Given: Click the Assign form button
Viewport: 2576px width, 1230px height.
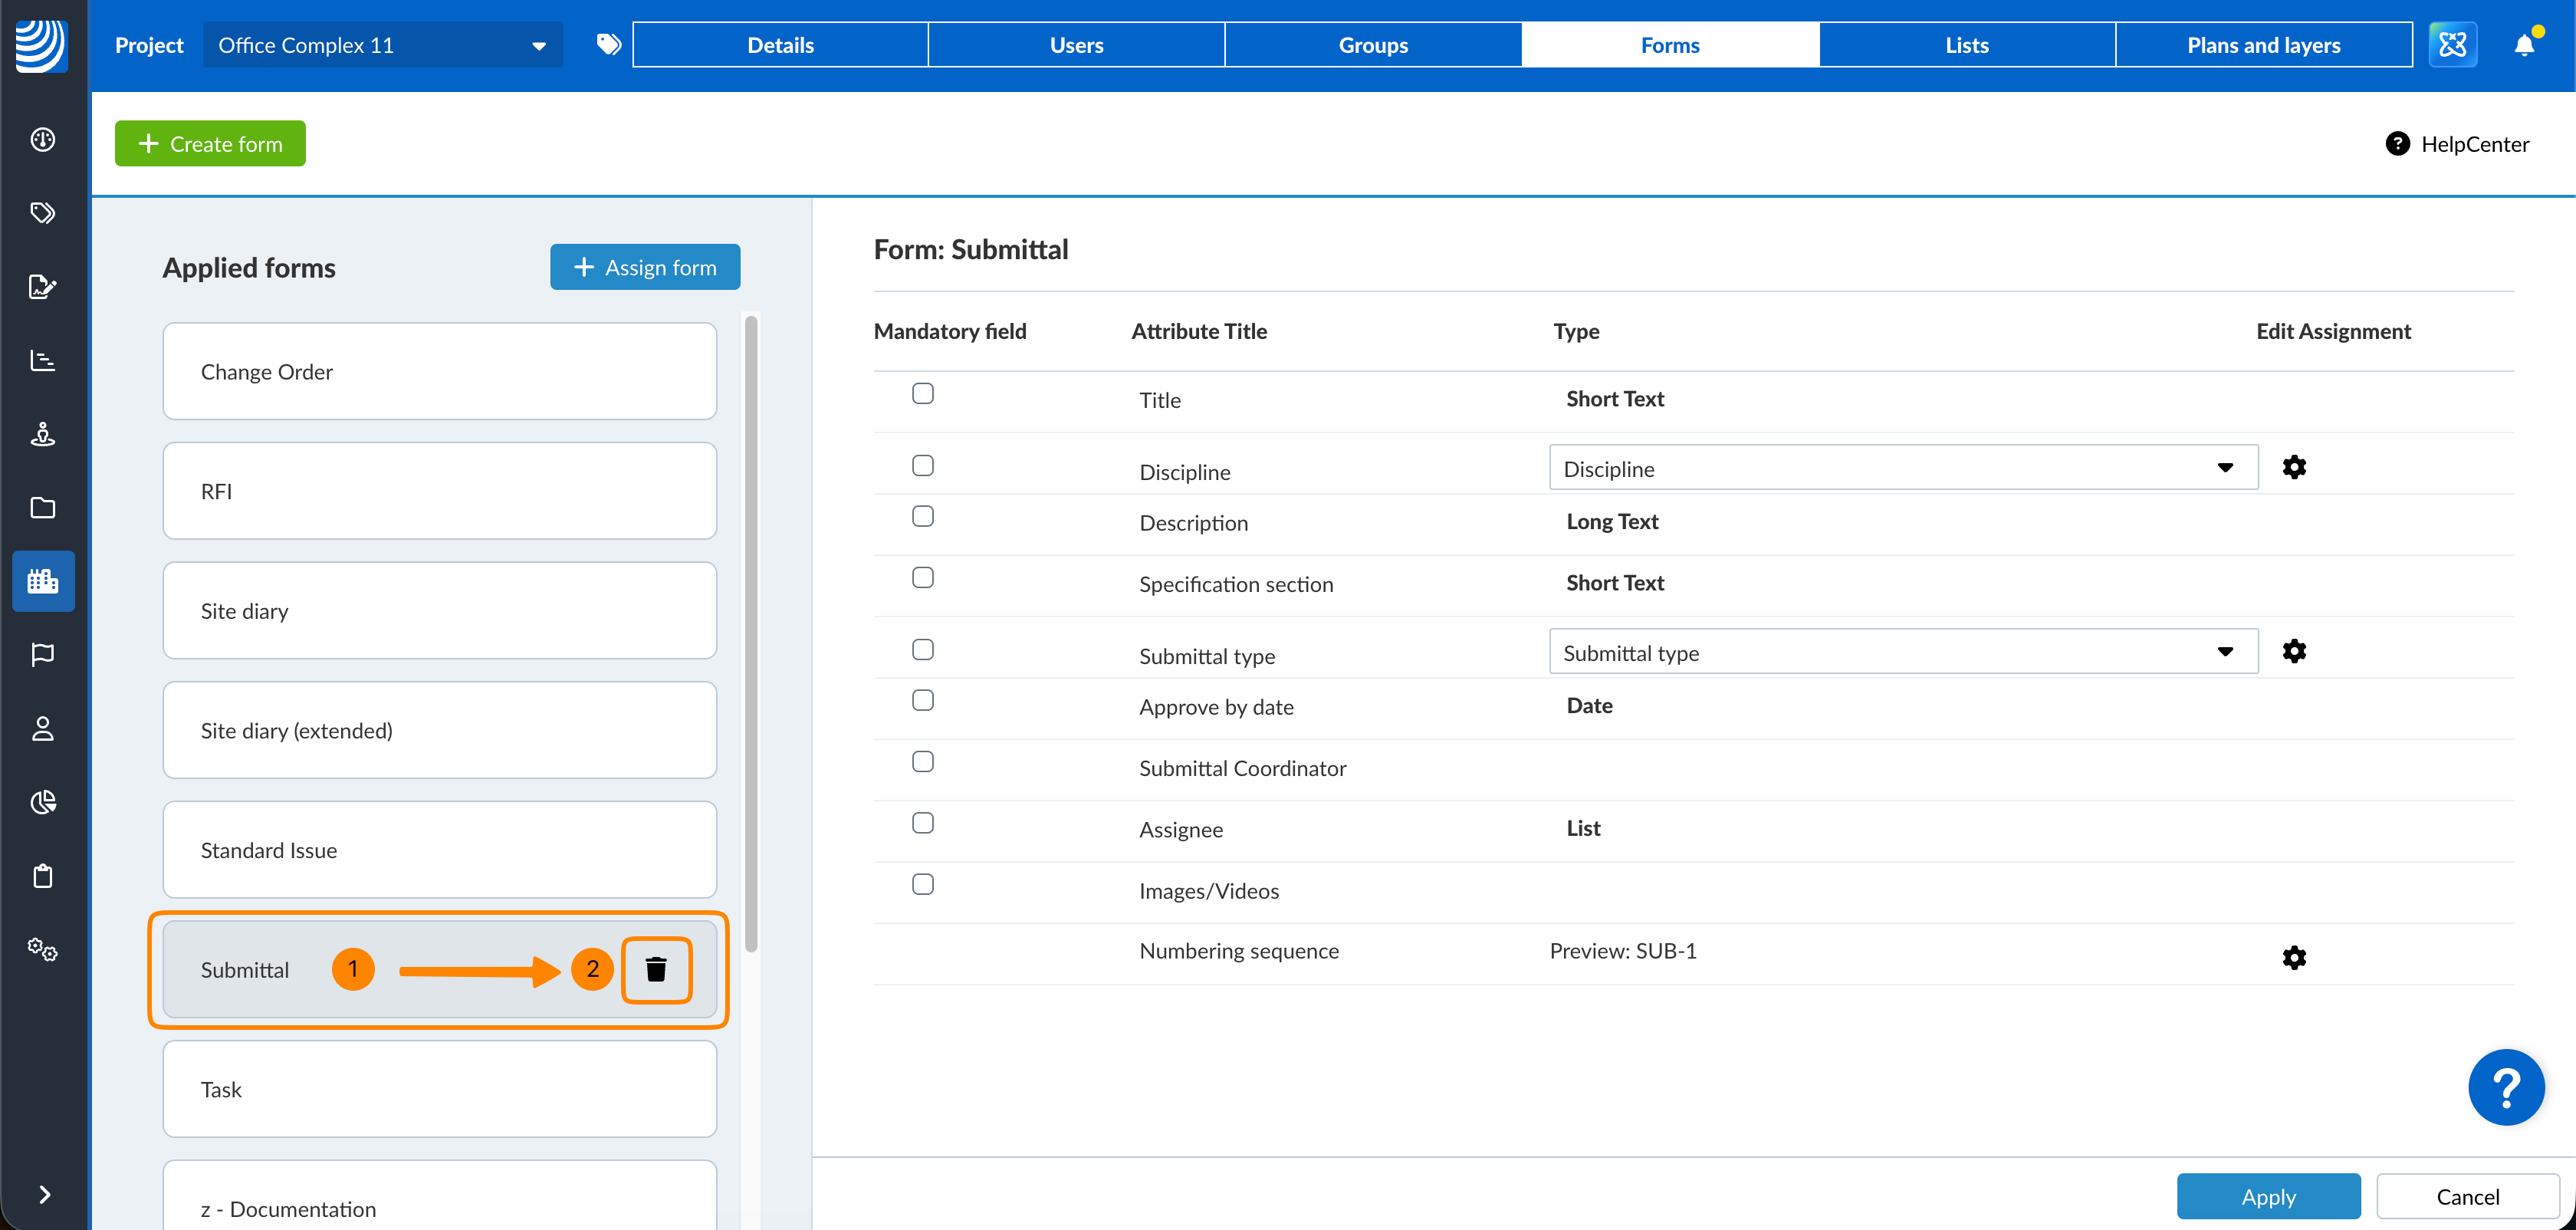Looking at the screenshot, I should pos(645,267).
